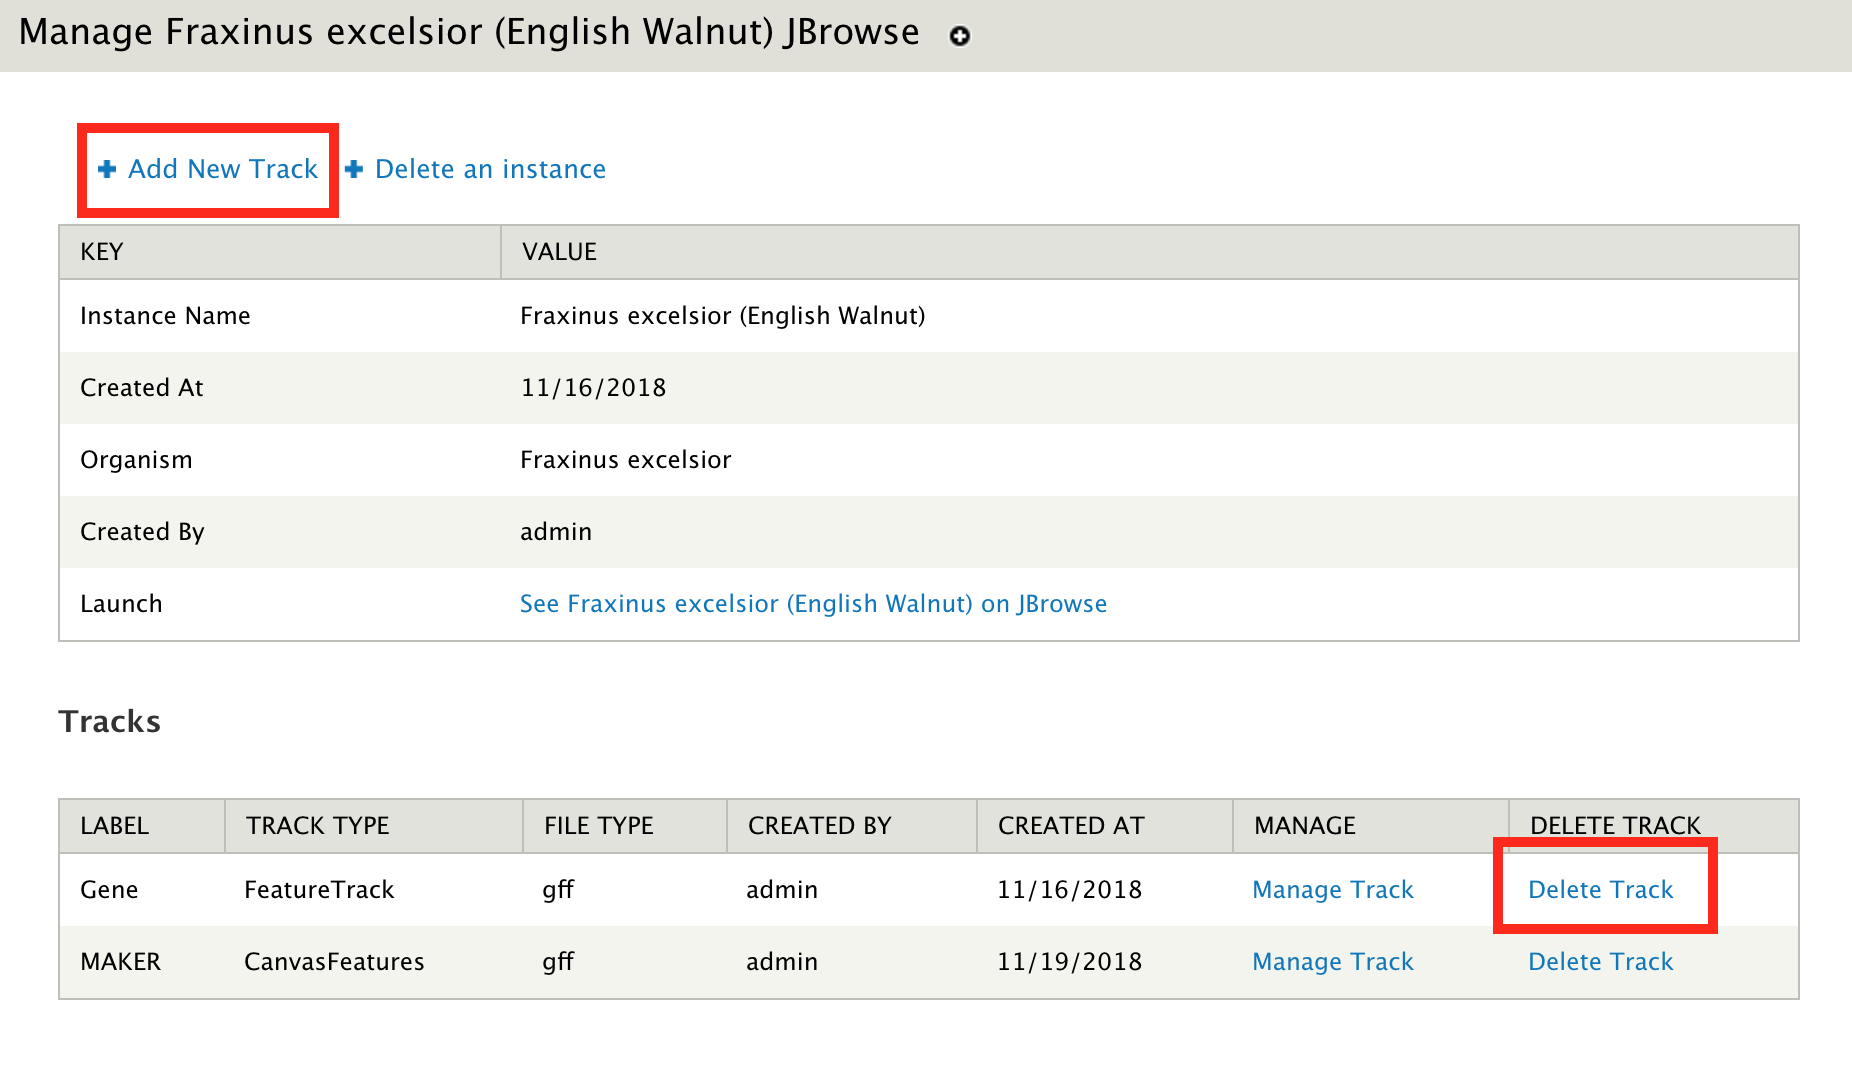Select the Delete an instance link
Viewport: 1852px width, 1070px height.
[x=490, y=169]
